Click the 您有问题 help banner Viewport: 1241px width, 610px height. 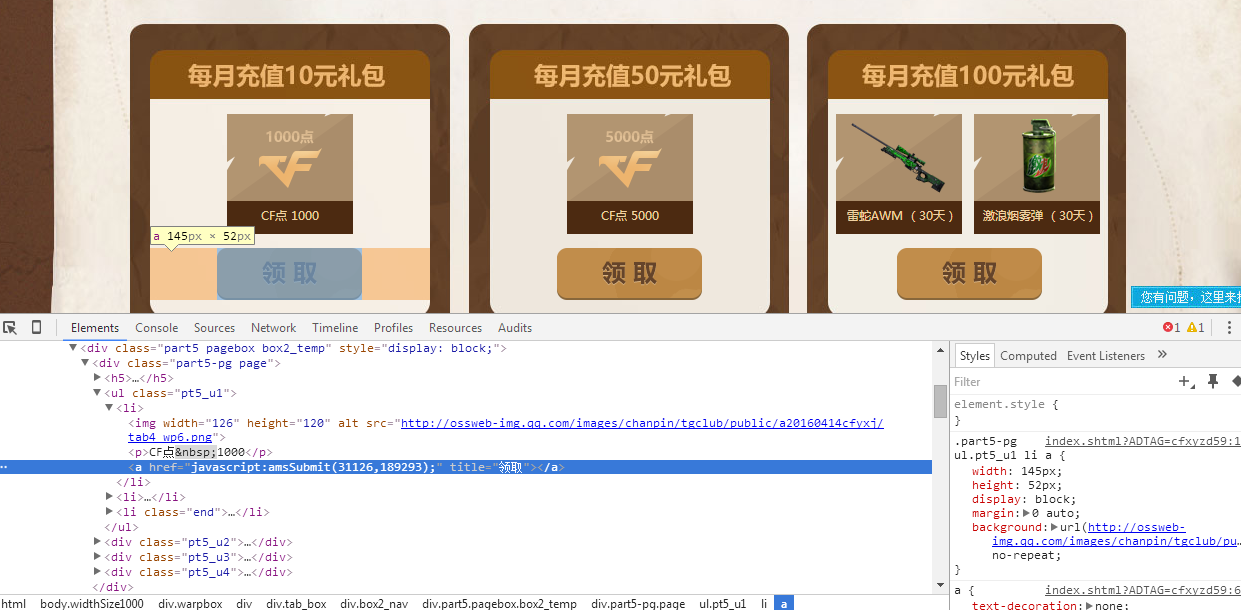coord(1186,297)
